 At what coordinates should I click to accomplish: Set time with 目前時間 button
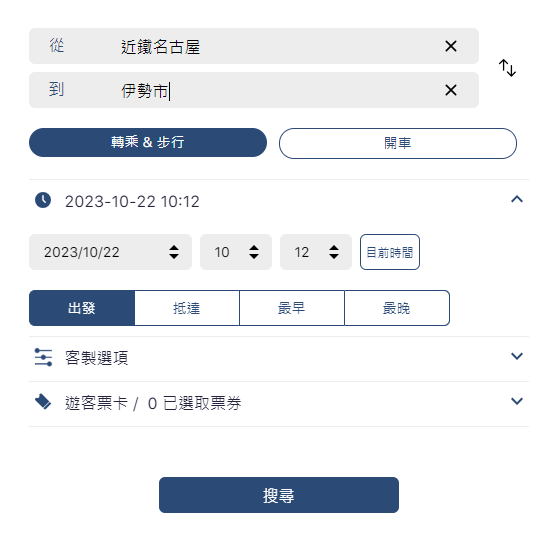click(390, 252)
